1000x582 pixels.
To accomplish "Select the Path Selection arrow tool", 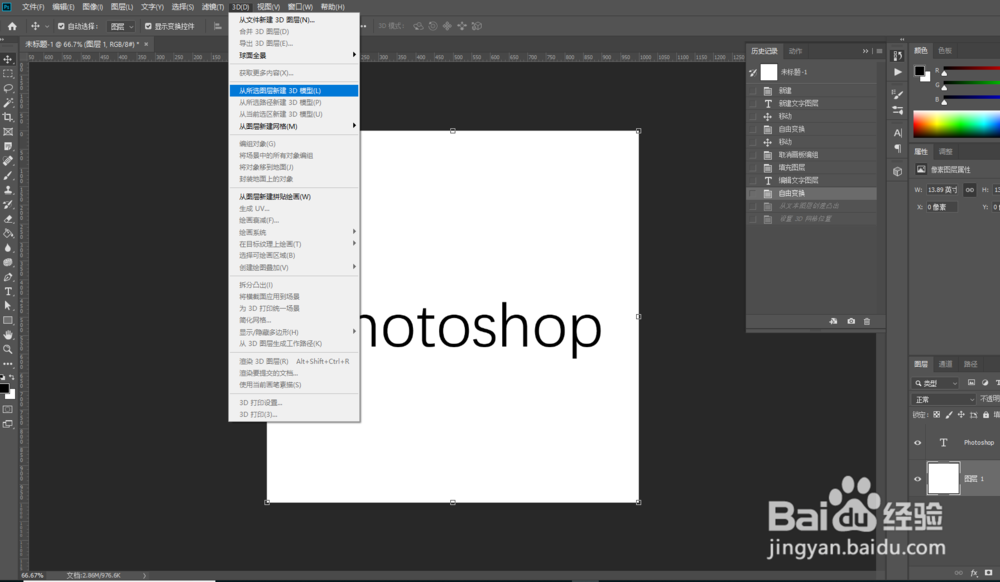I will coord(8,306).
